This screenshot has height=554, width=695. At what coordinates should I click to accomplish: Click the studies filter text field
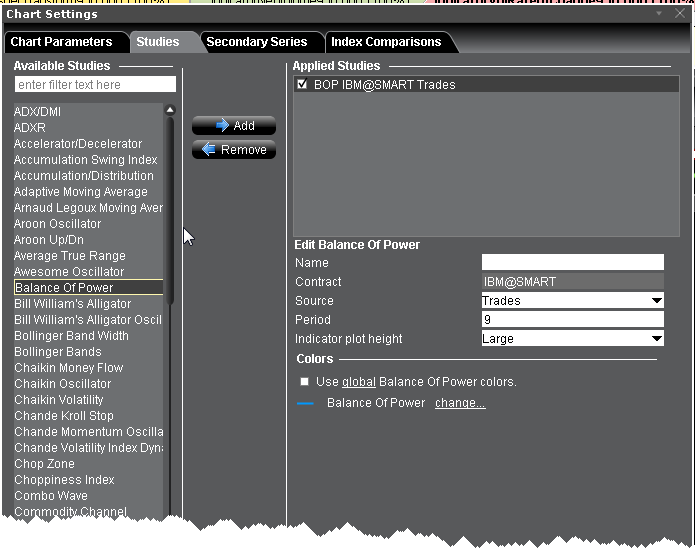pyautogui.click(x=95, y=85)
